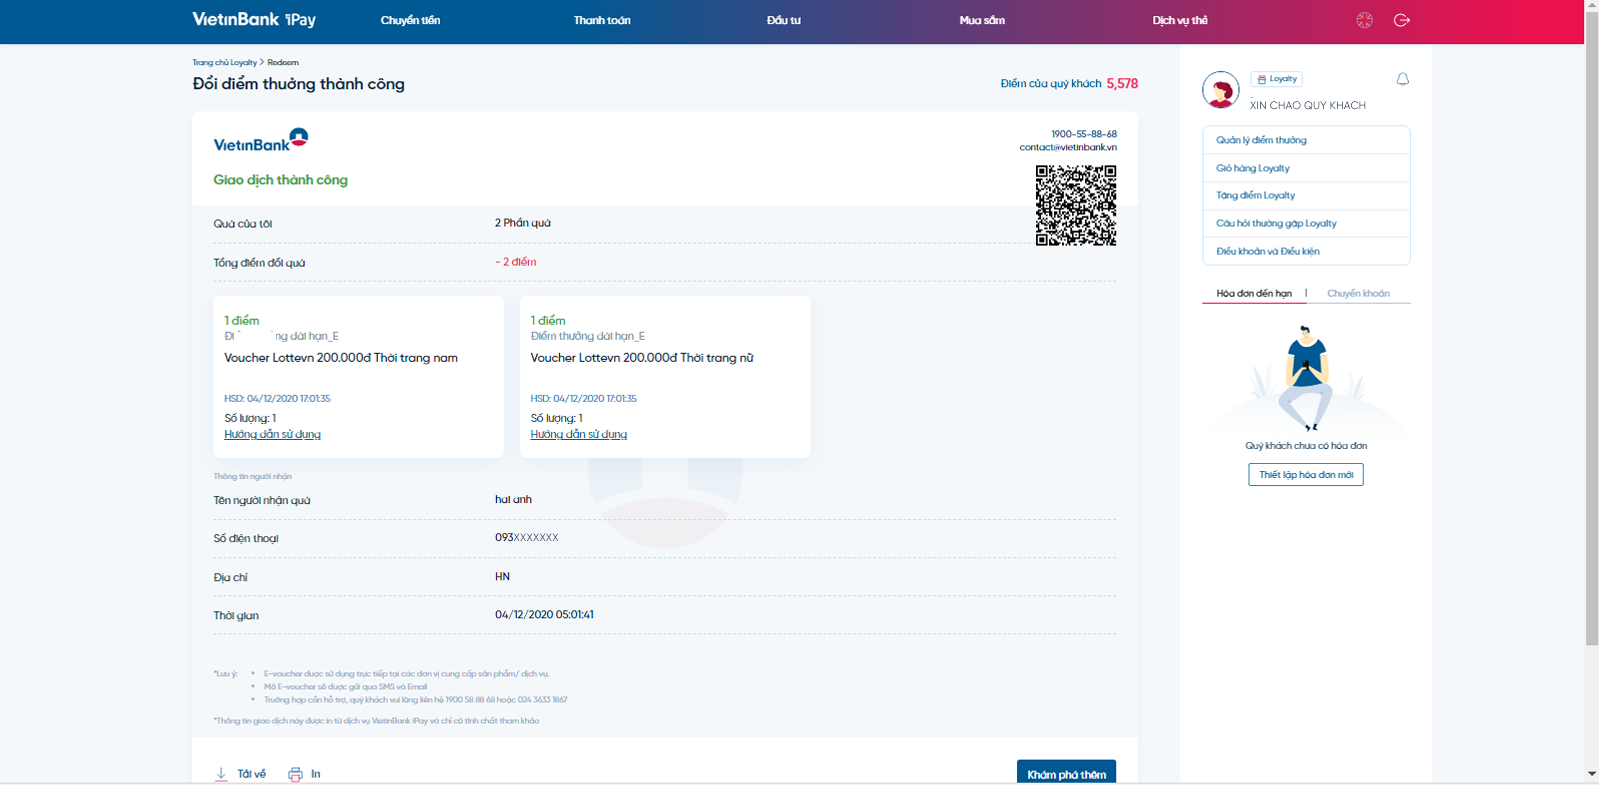This screenshot has width=1599, height=785.
Task: Click the In print label
Action: point(316,774)
